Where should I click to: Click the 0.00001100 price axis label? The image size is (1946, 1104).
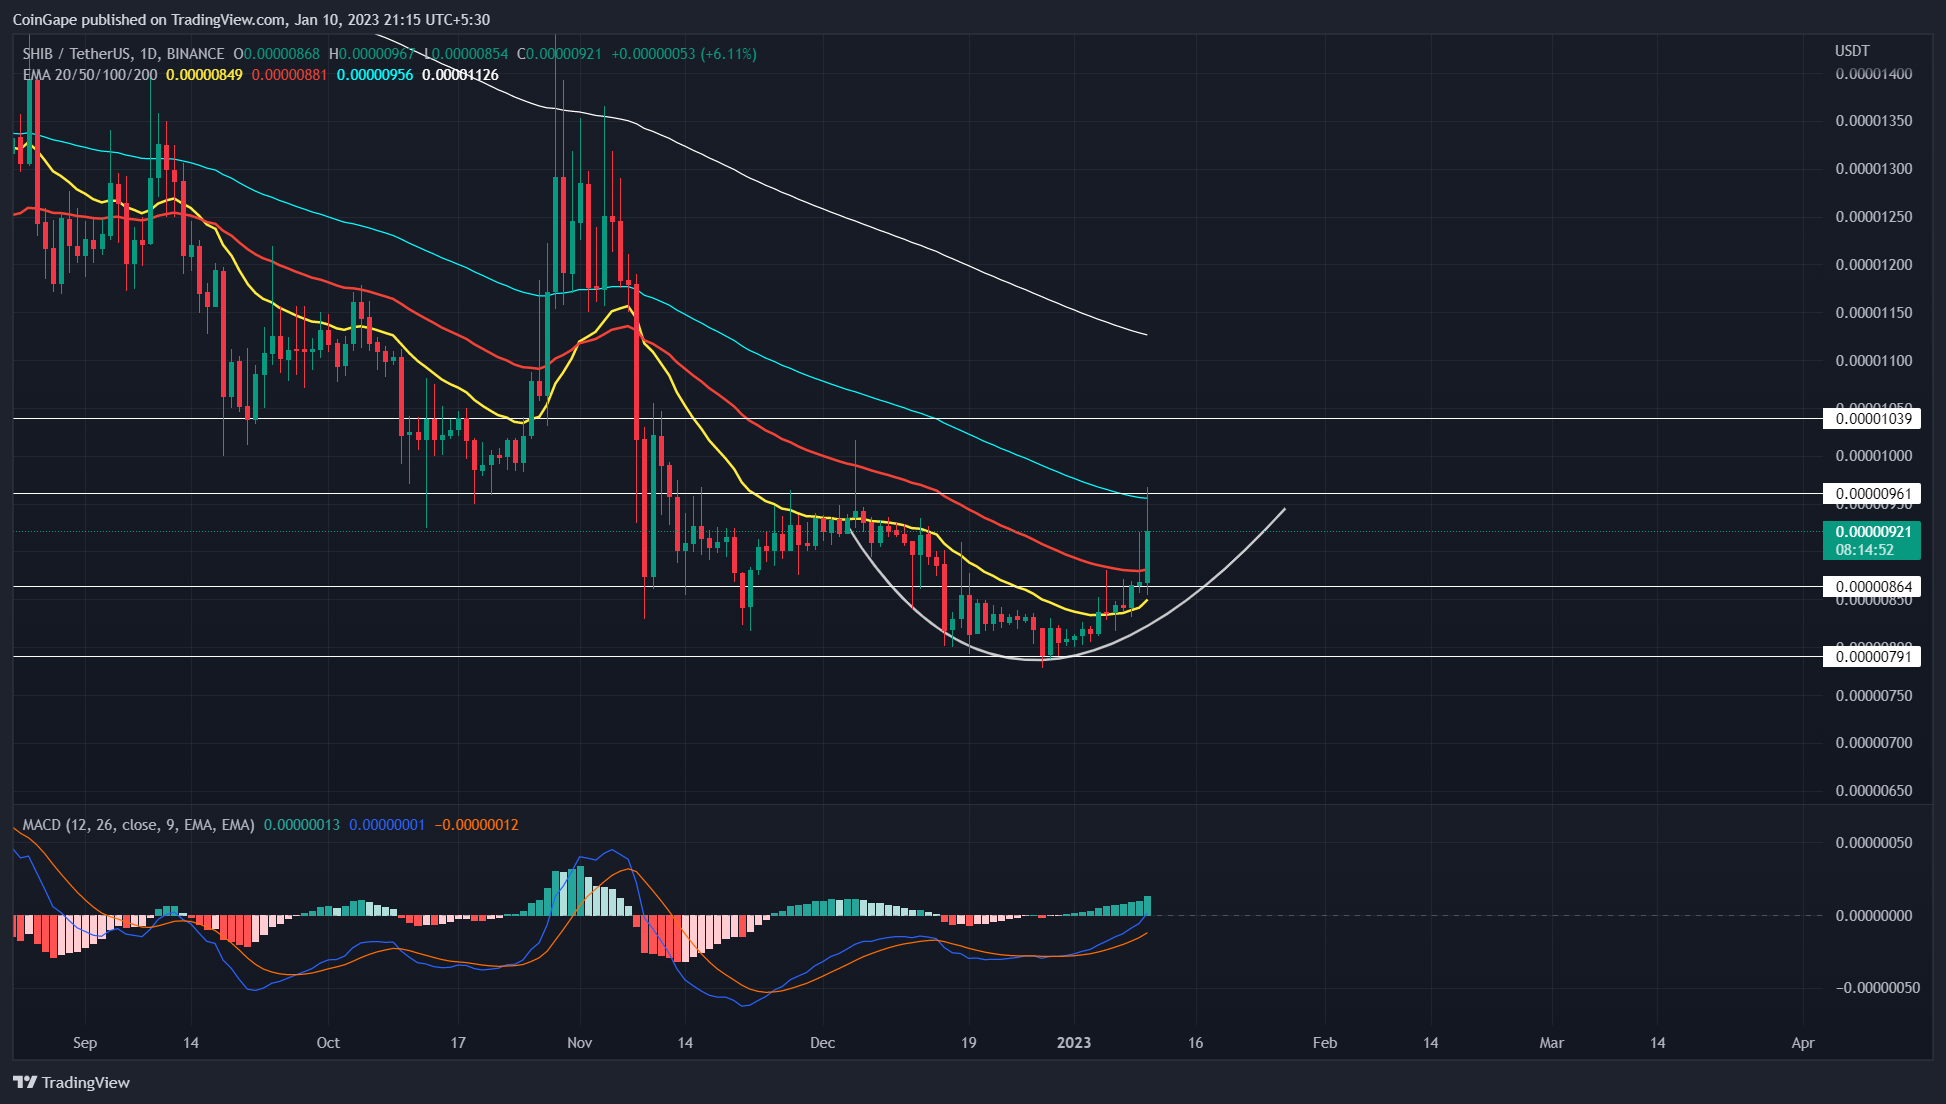point(1874,361)
